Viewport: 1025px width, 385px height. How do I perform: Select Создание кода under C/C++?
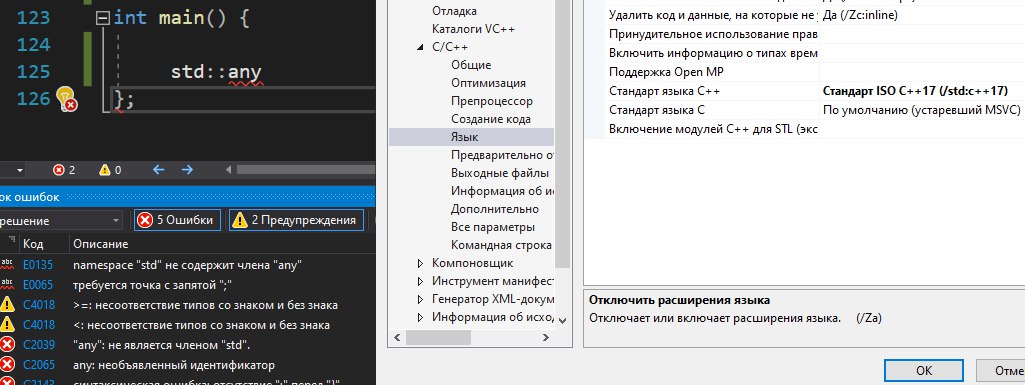(490, 119)
